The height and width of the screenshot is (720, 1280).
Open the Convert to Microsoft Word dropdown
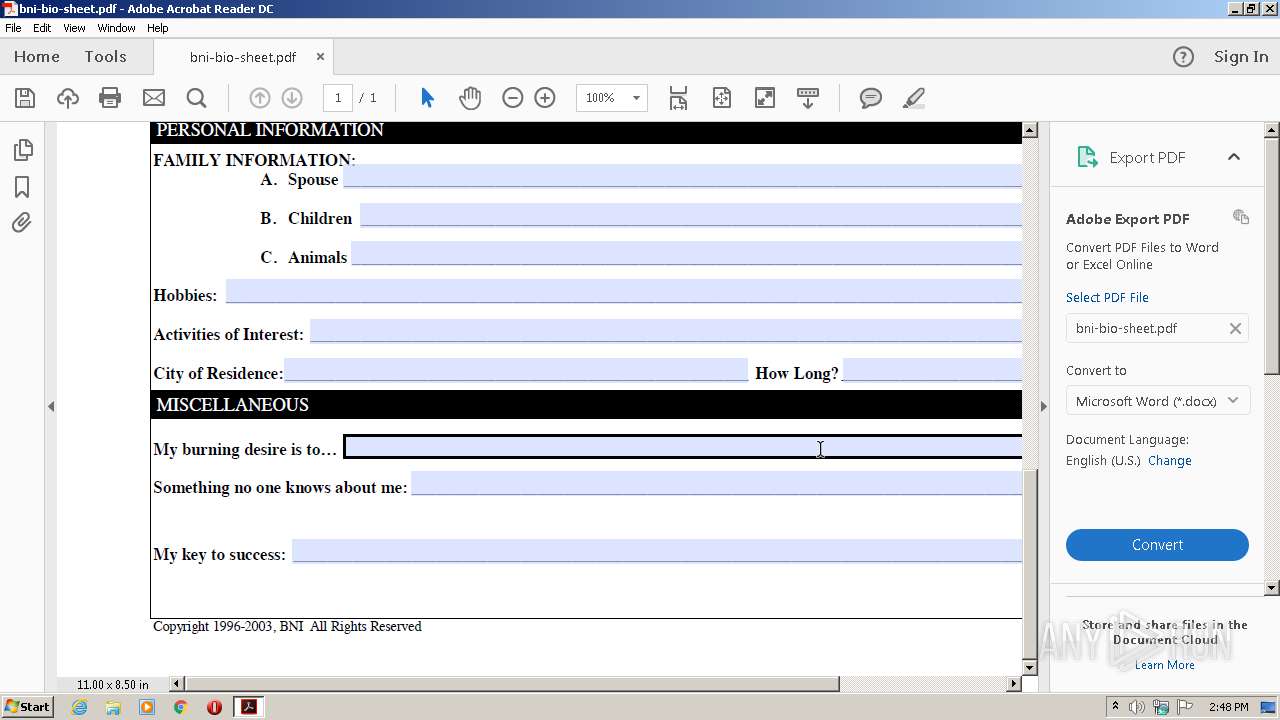[1157, 401]
